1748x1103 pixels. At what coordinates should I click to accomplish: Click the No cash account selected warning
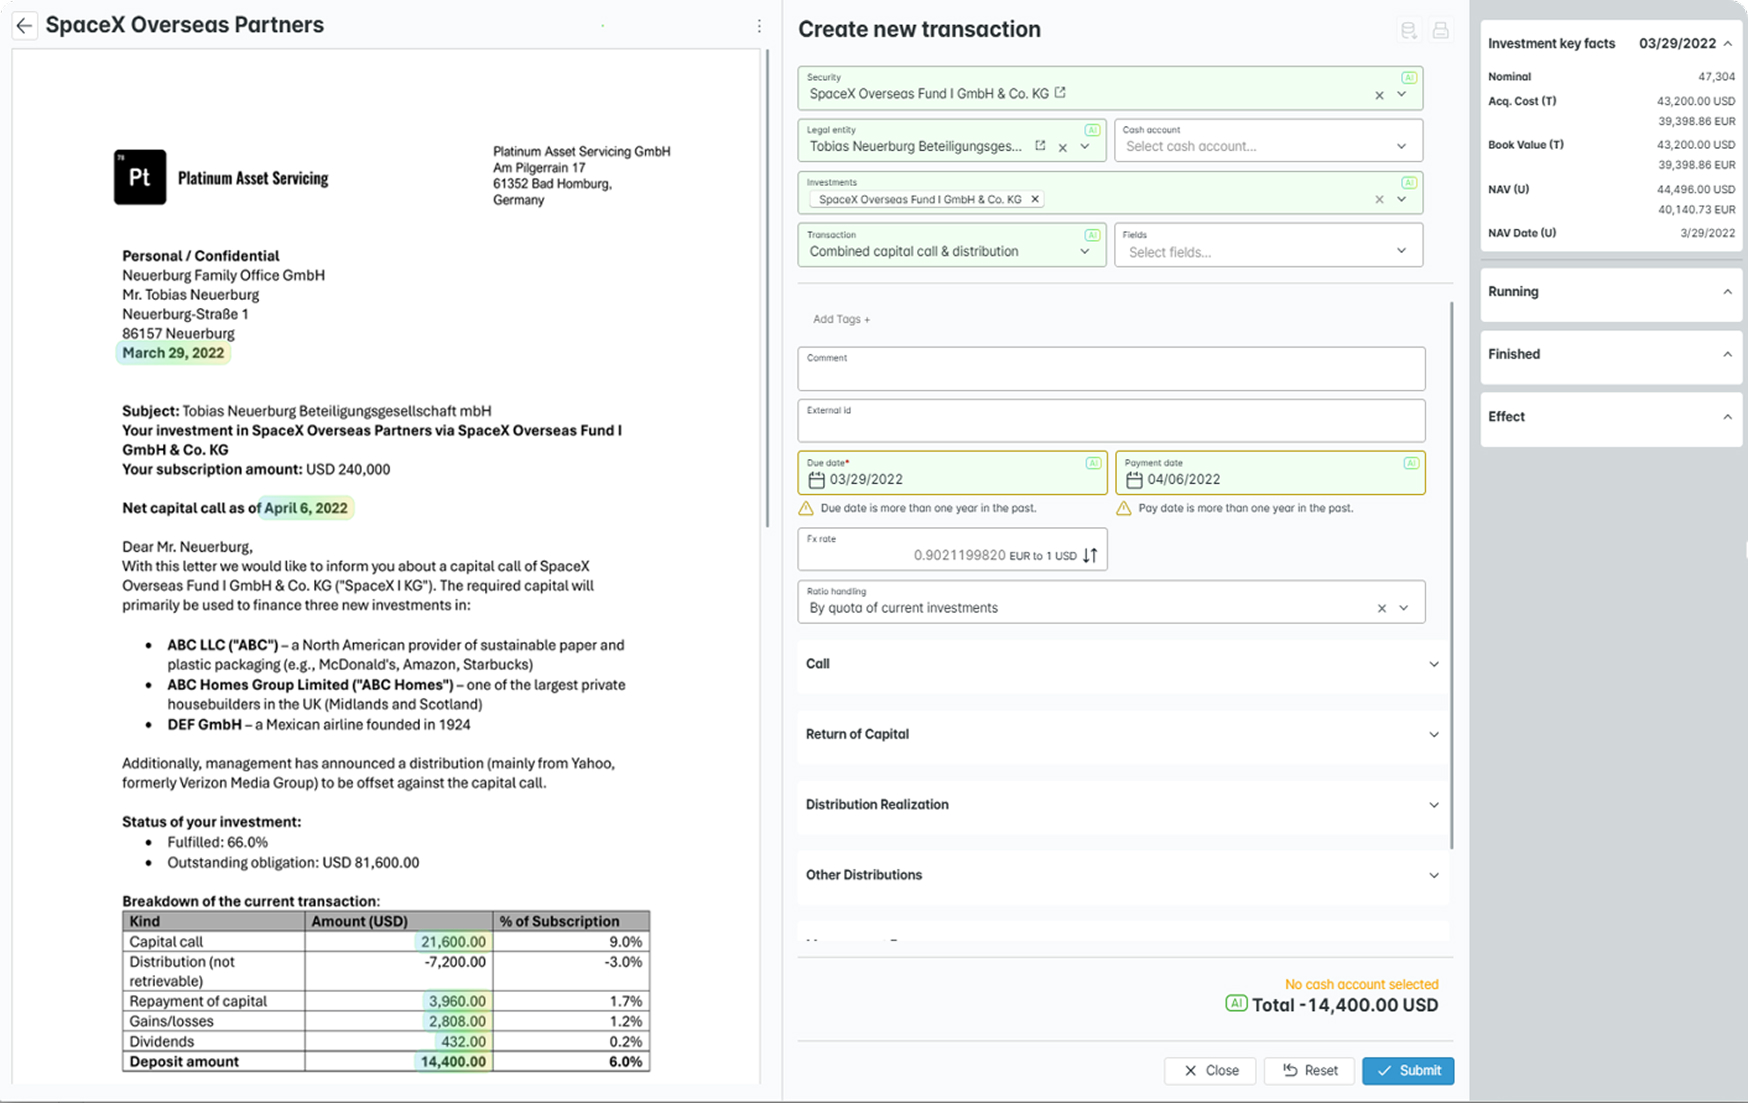click(1361, 984)
